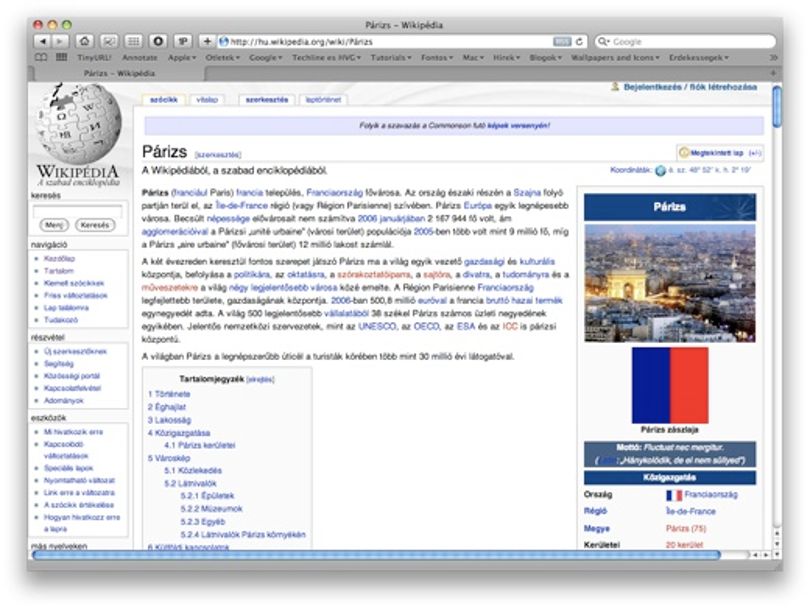The width and height of the screenshot is (810, 609).
Task: Expand the Google bookmarks dropdown
Action: (x=266, y=57)
